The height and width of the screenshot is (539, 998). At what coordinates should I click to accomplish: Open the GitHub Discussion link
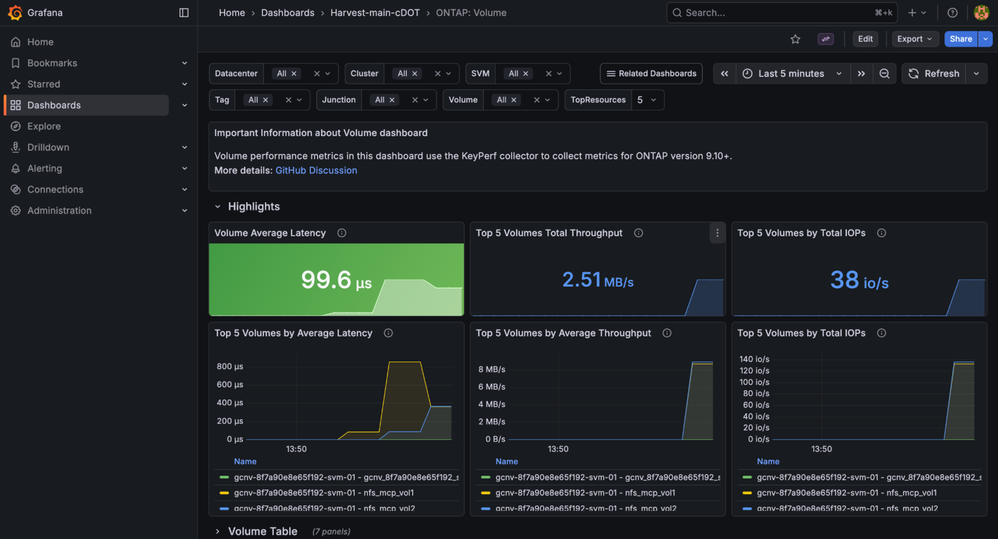click(x=316, y=171)
